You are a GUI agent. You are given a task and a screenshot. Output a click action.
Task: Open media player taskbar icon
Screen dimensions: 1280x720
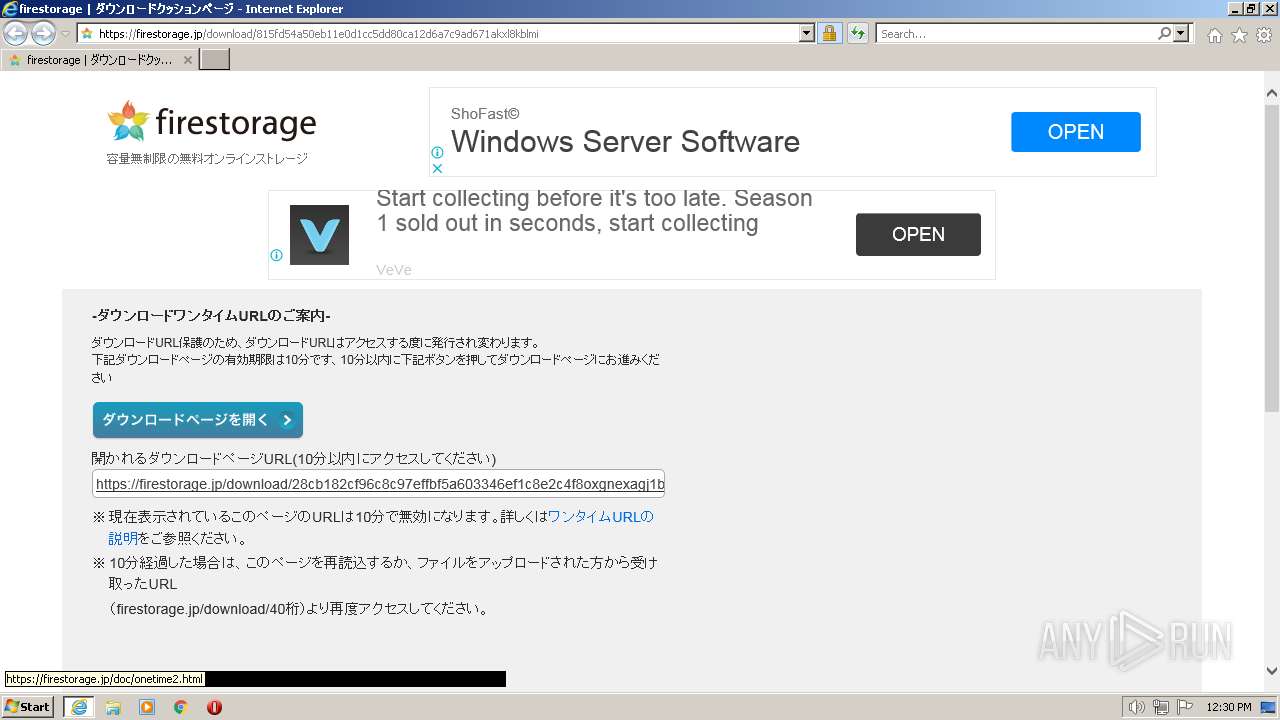147,707
